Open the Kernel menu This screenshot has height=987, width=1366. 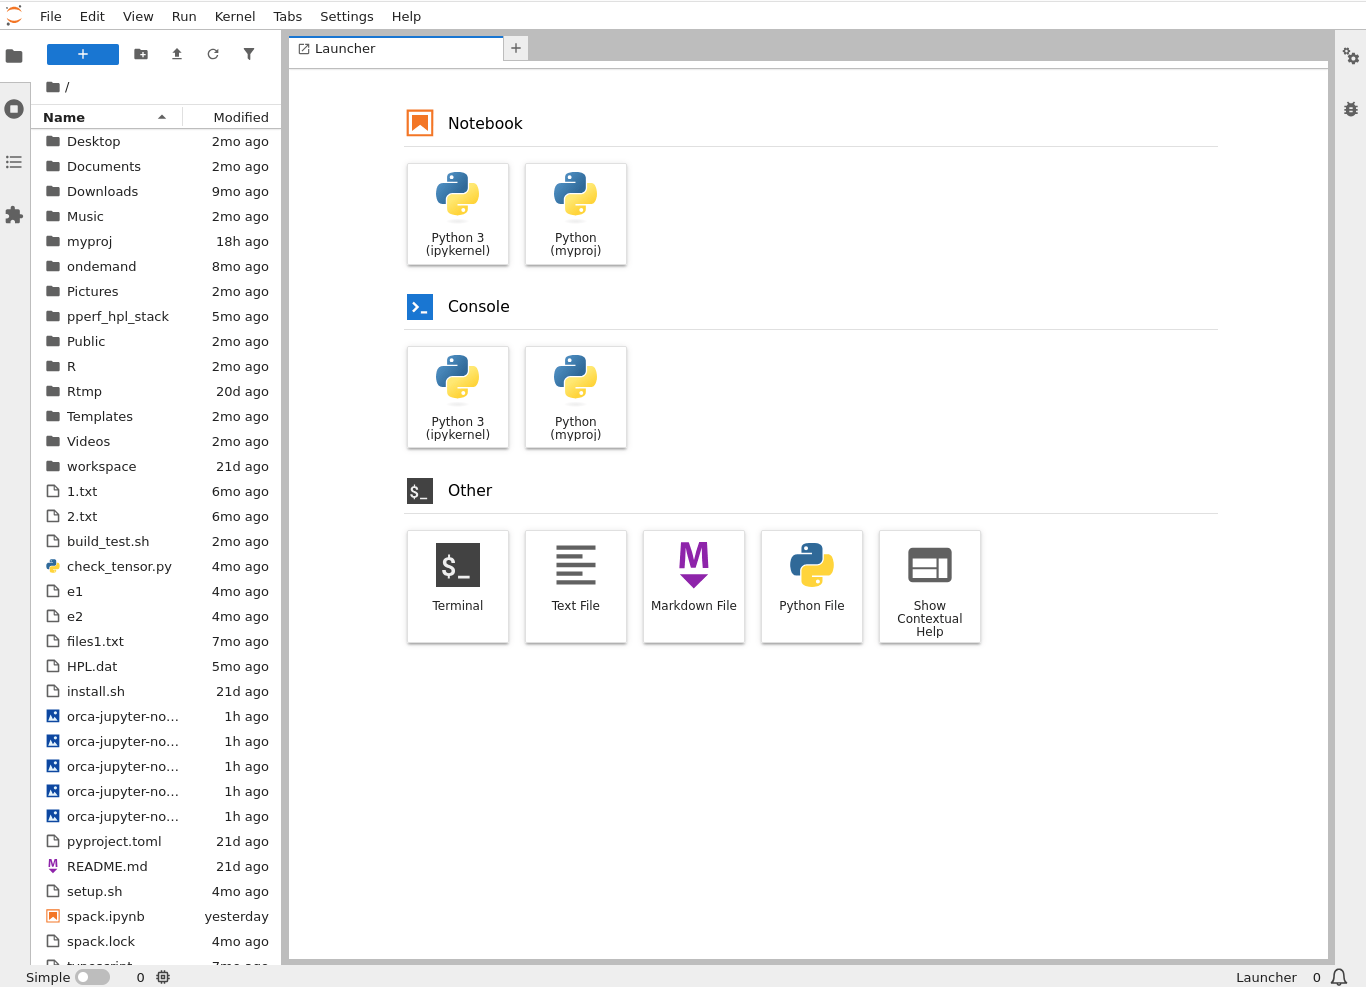[x=235, y=16]
